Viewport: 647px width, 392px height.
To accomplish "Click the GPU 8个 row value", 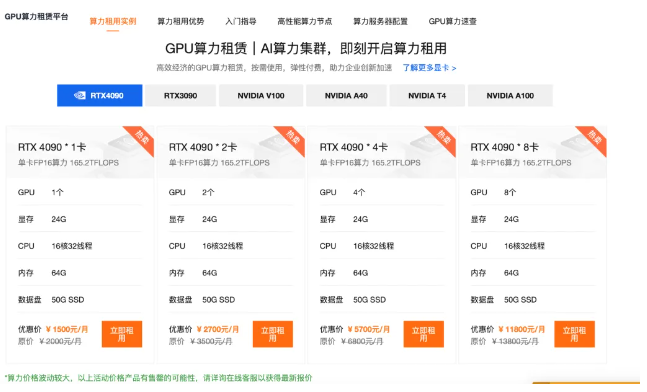I will point(510,192).
